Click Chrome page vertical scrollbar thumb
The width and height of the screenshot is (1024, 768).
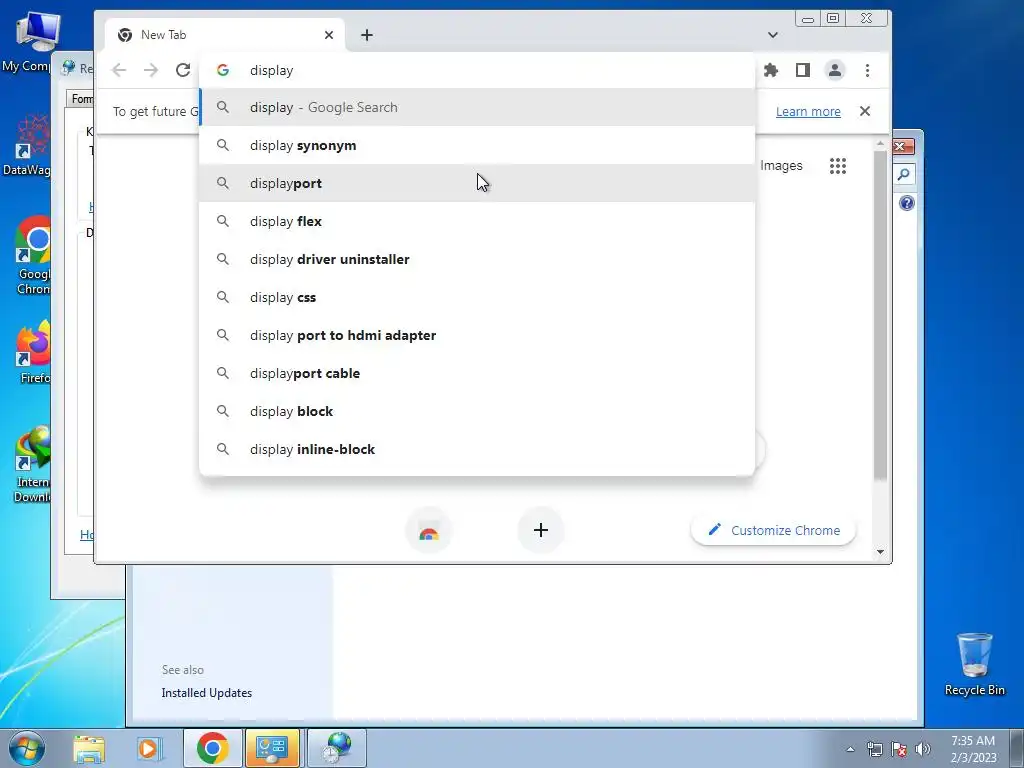[880, 315]
